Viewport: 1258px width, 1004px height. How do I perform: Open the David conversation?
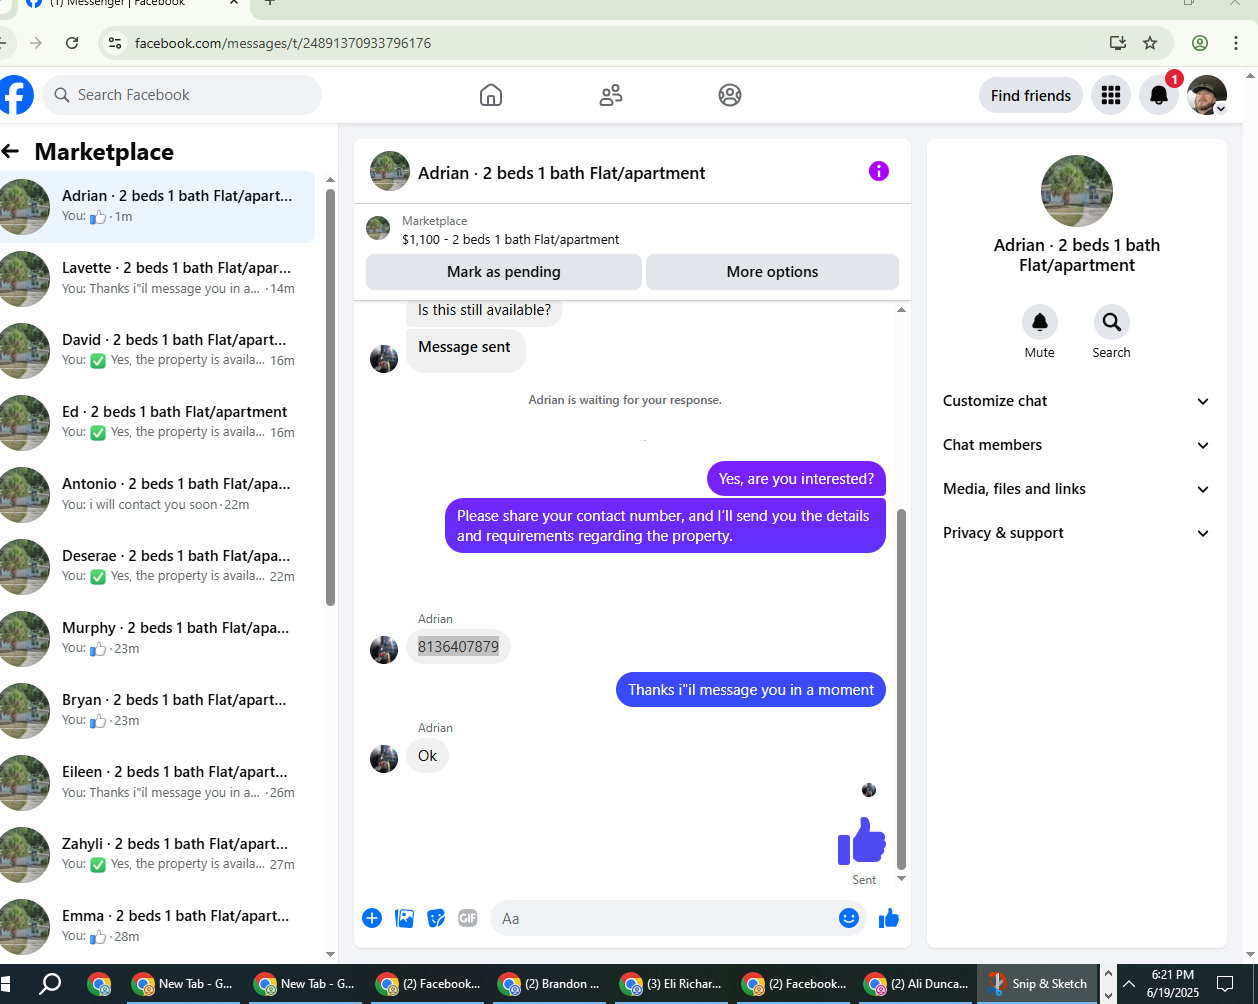158,350
